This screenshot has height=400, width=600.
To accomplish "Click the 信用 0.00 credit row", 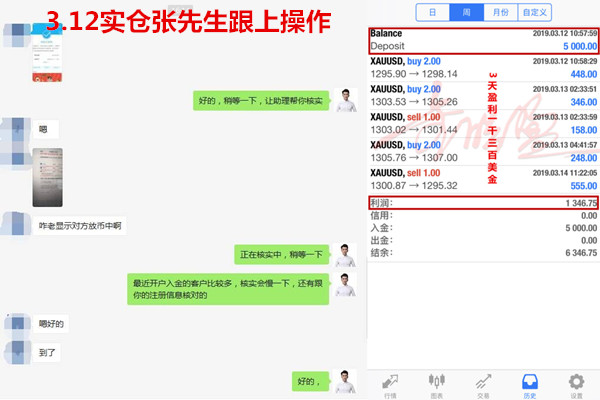I will tap(484, 216).
